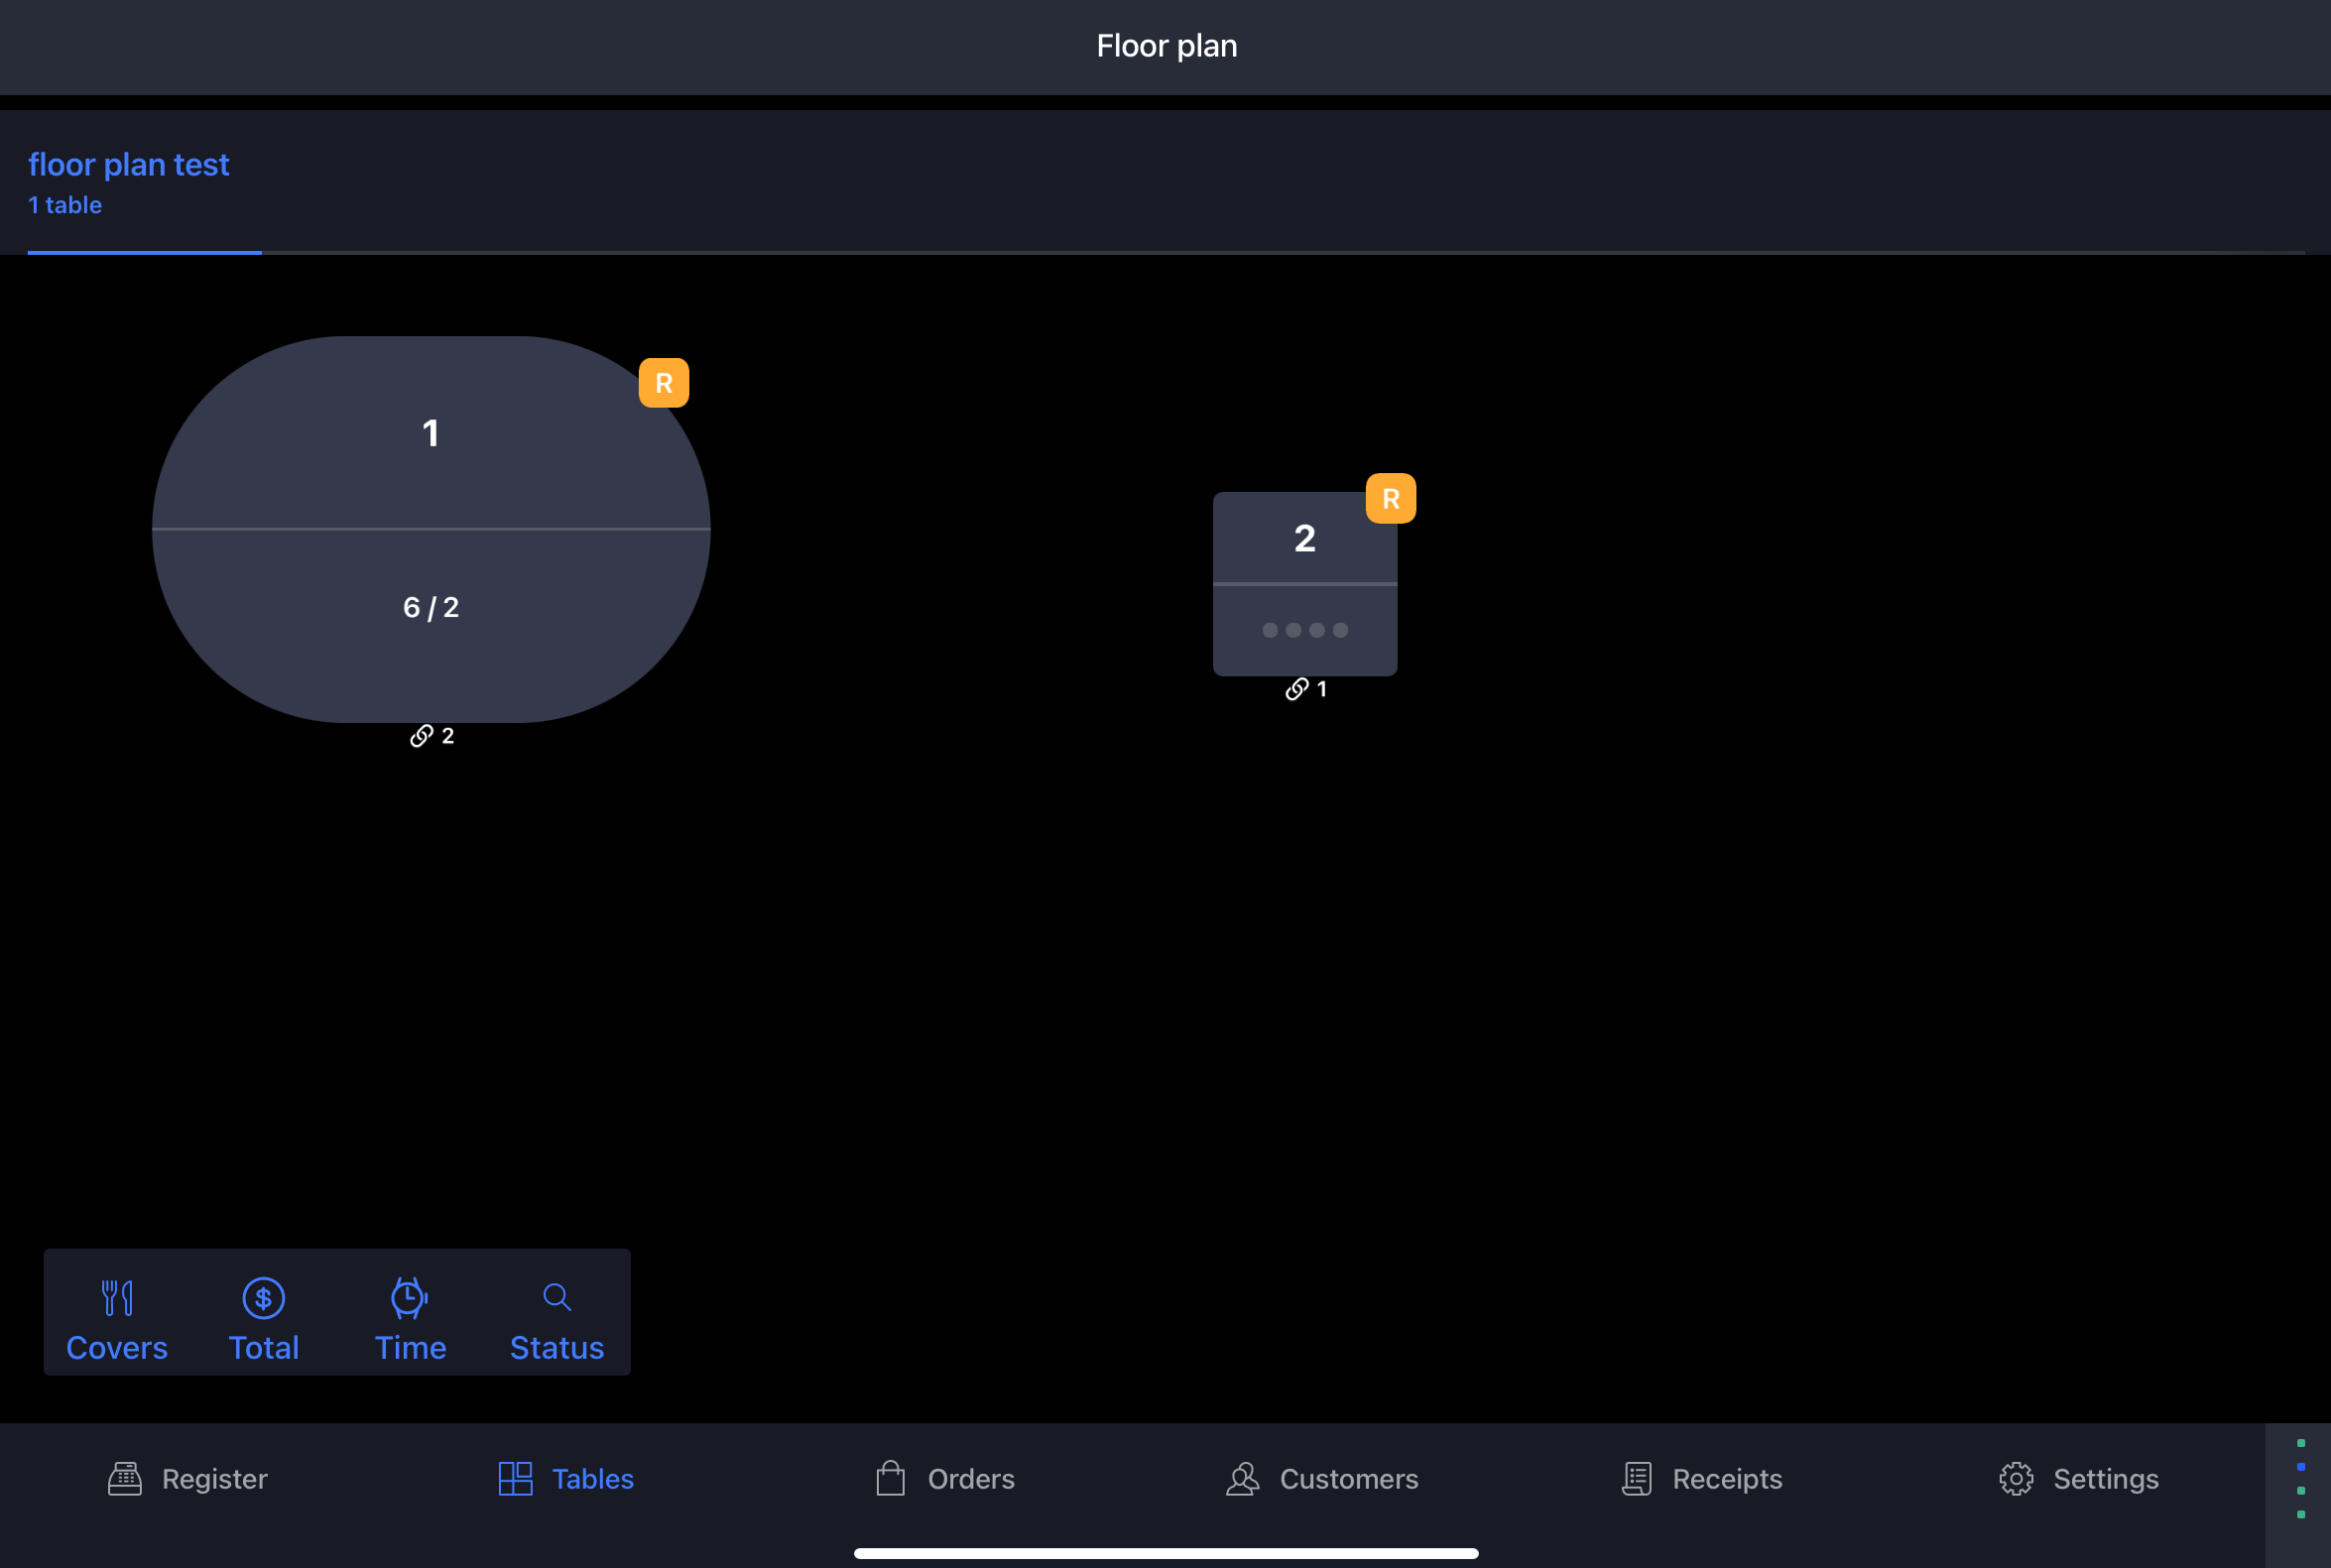Click the chain link icon under table 1
Image resolution: width=2331 pixels, height=1568 pixels.
tap(420, 735)
